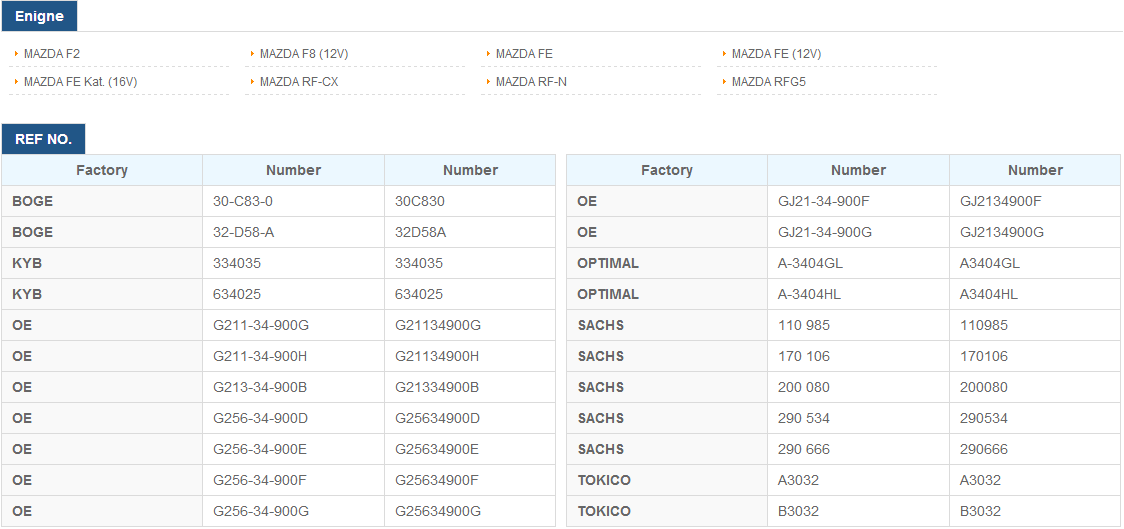The width and height of the screenshot is (1124, 529).
Task: Select SACHS number 110 985
Action: pyautogui.click(x=804, y=325)
